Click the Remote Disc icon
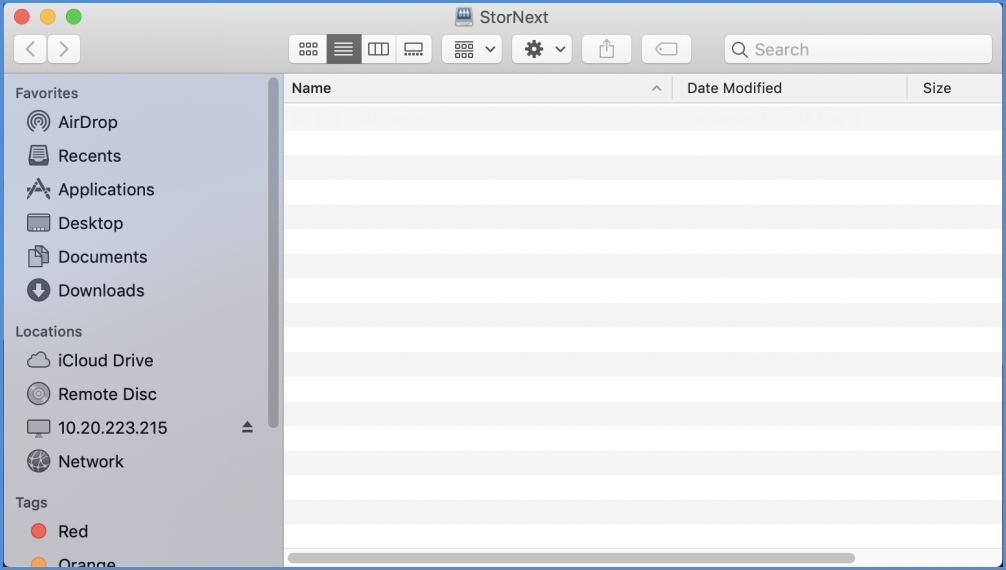Screen dimensions: 1006x570 (38, 393)
